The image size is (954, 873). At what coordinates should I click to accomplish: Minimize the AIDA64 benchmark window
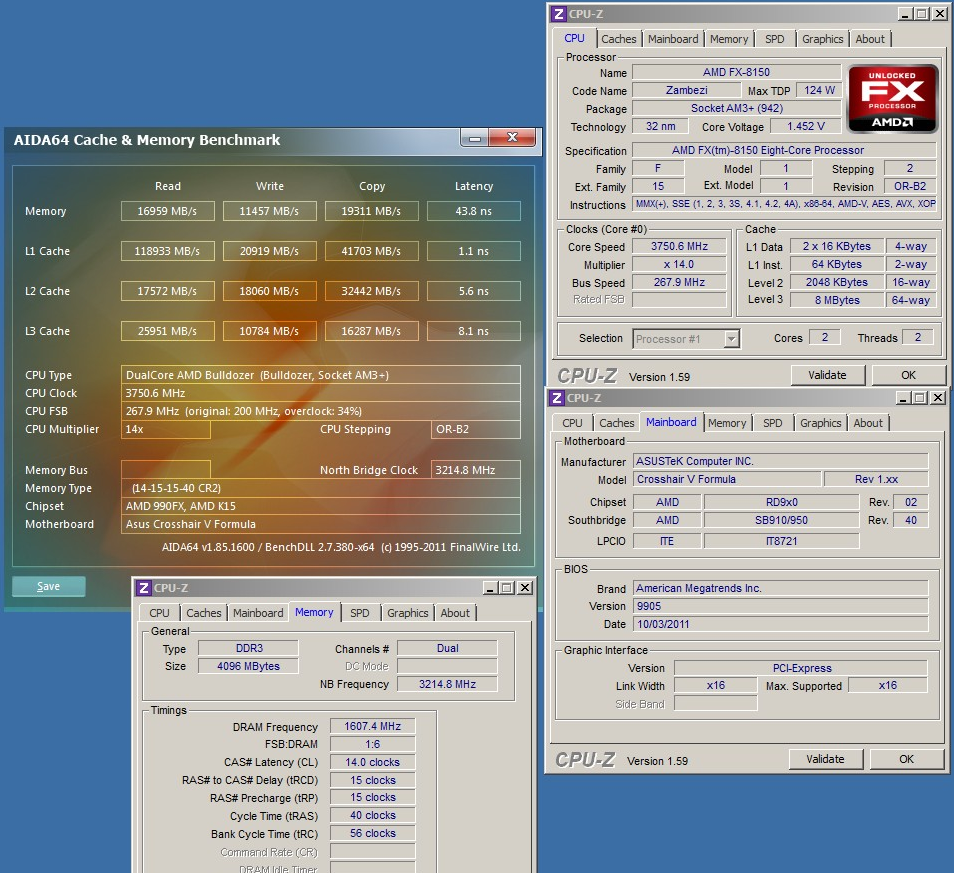coord(475,138)
